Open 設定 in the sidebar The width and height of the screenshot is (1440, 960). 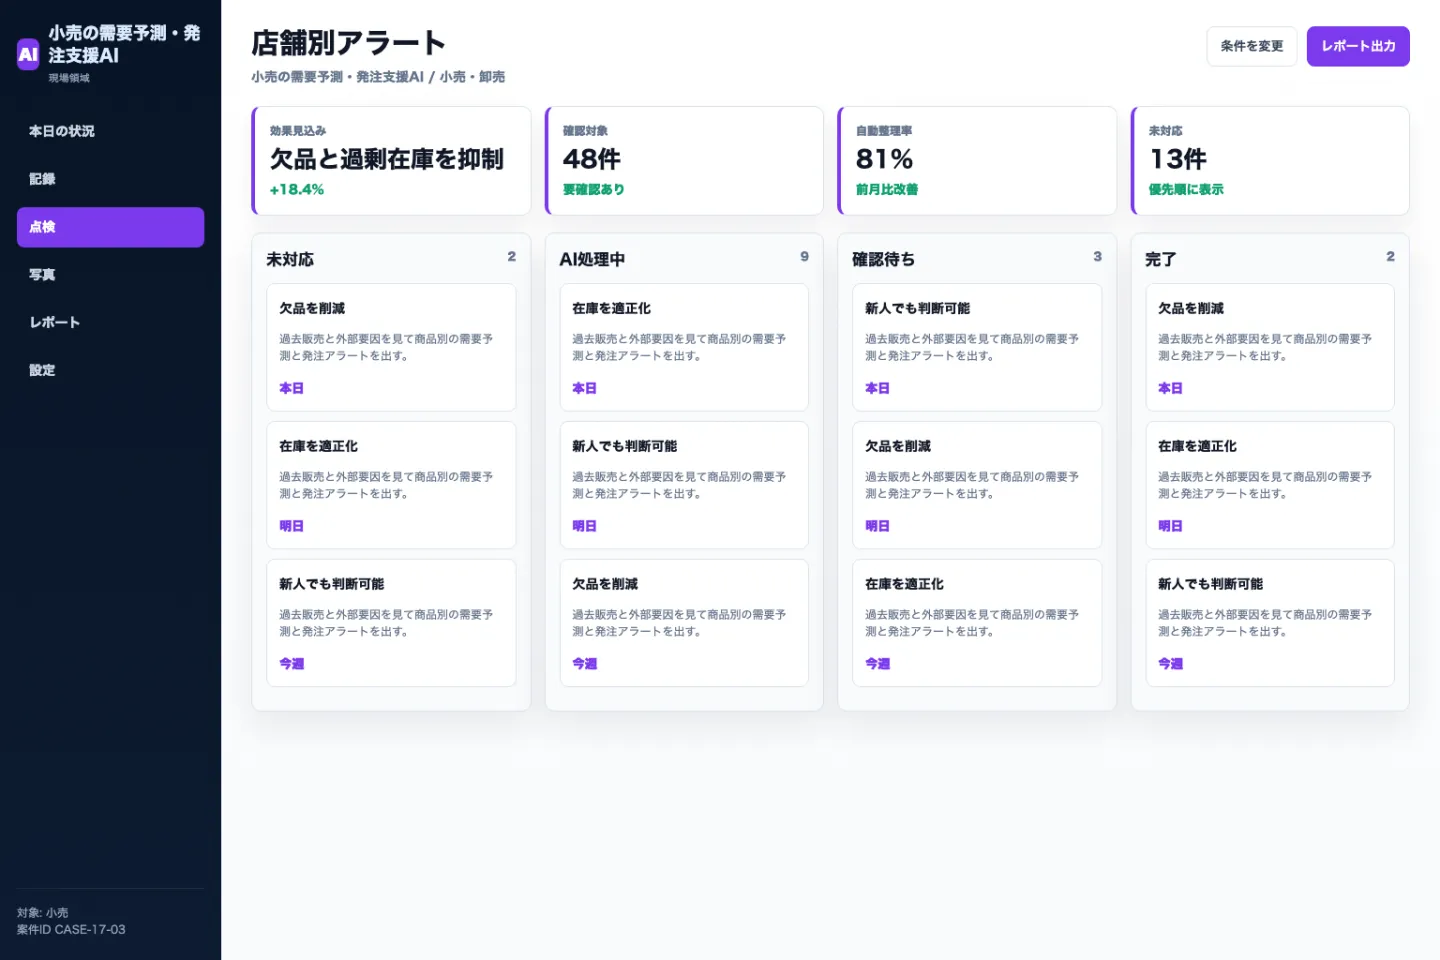click(110, 370)
